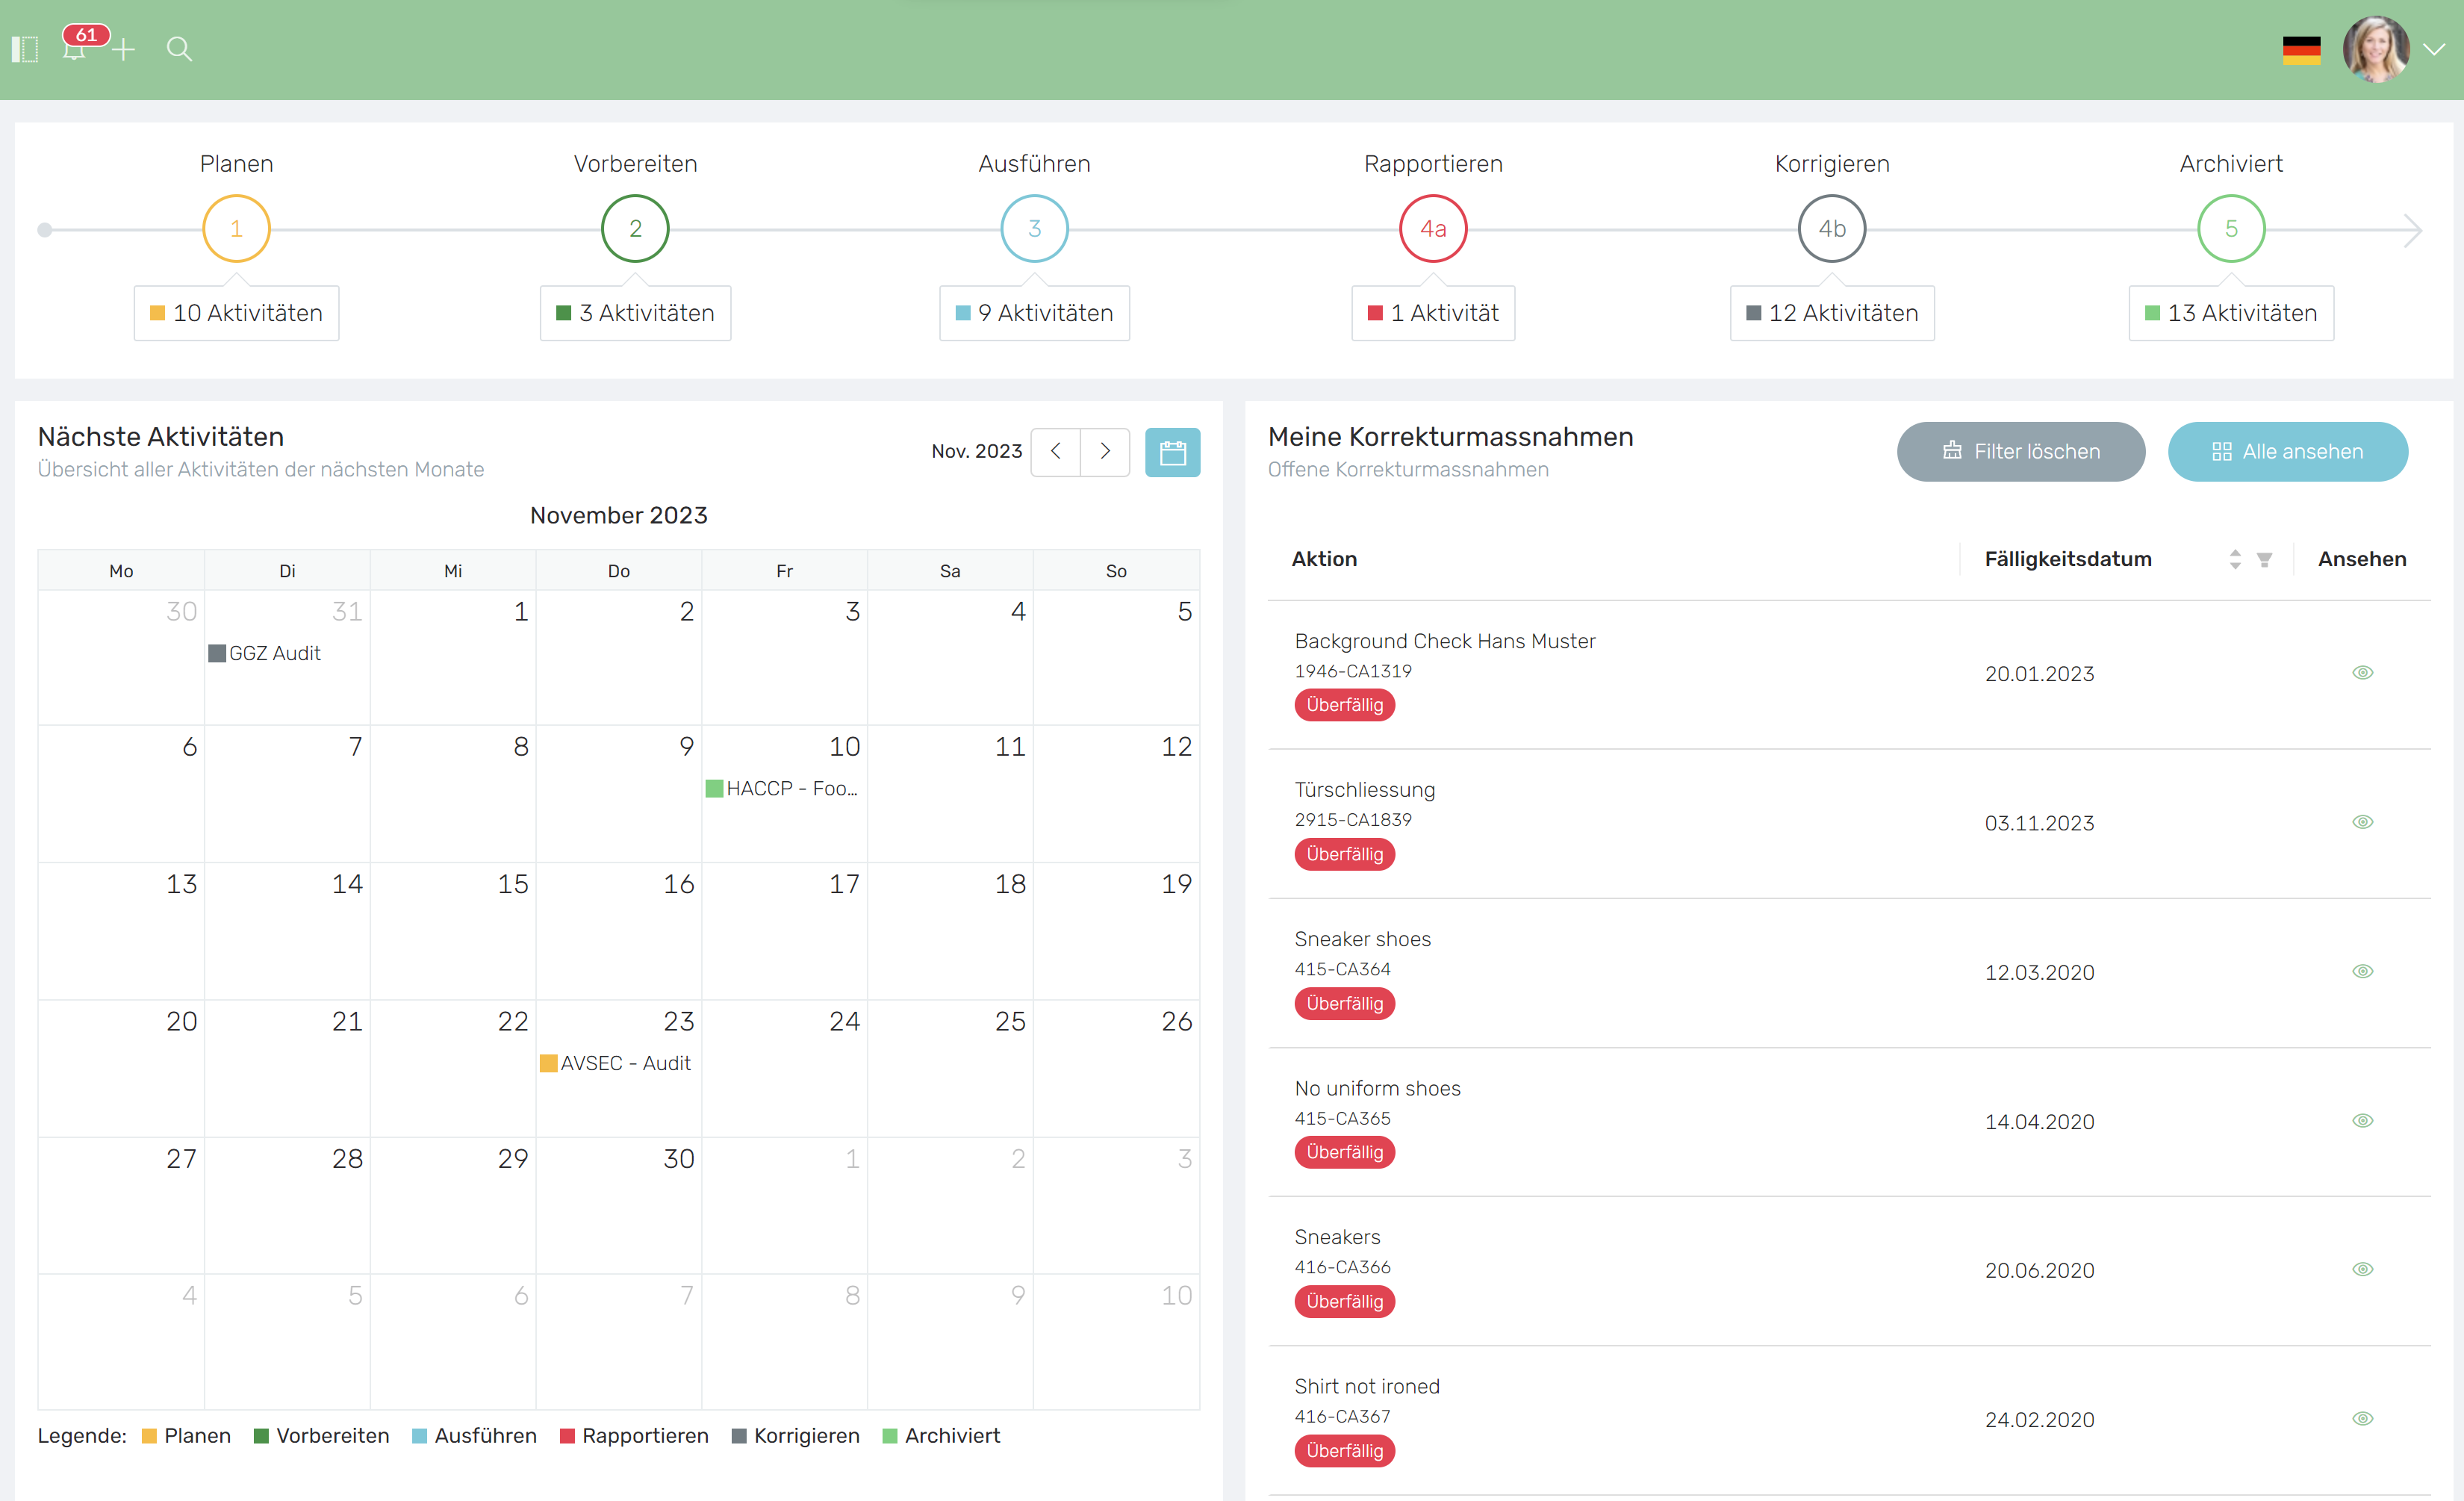Open the search magnifier icon
Viewport: 2464px width, 1501px height.
pyautogui.click(x=179, y=49)
